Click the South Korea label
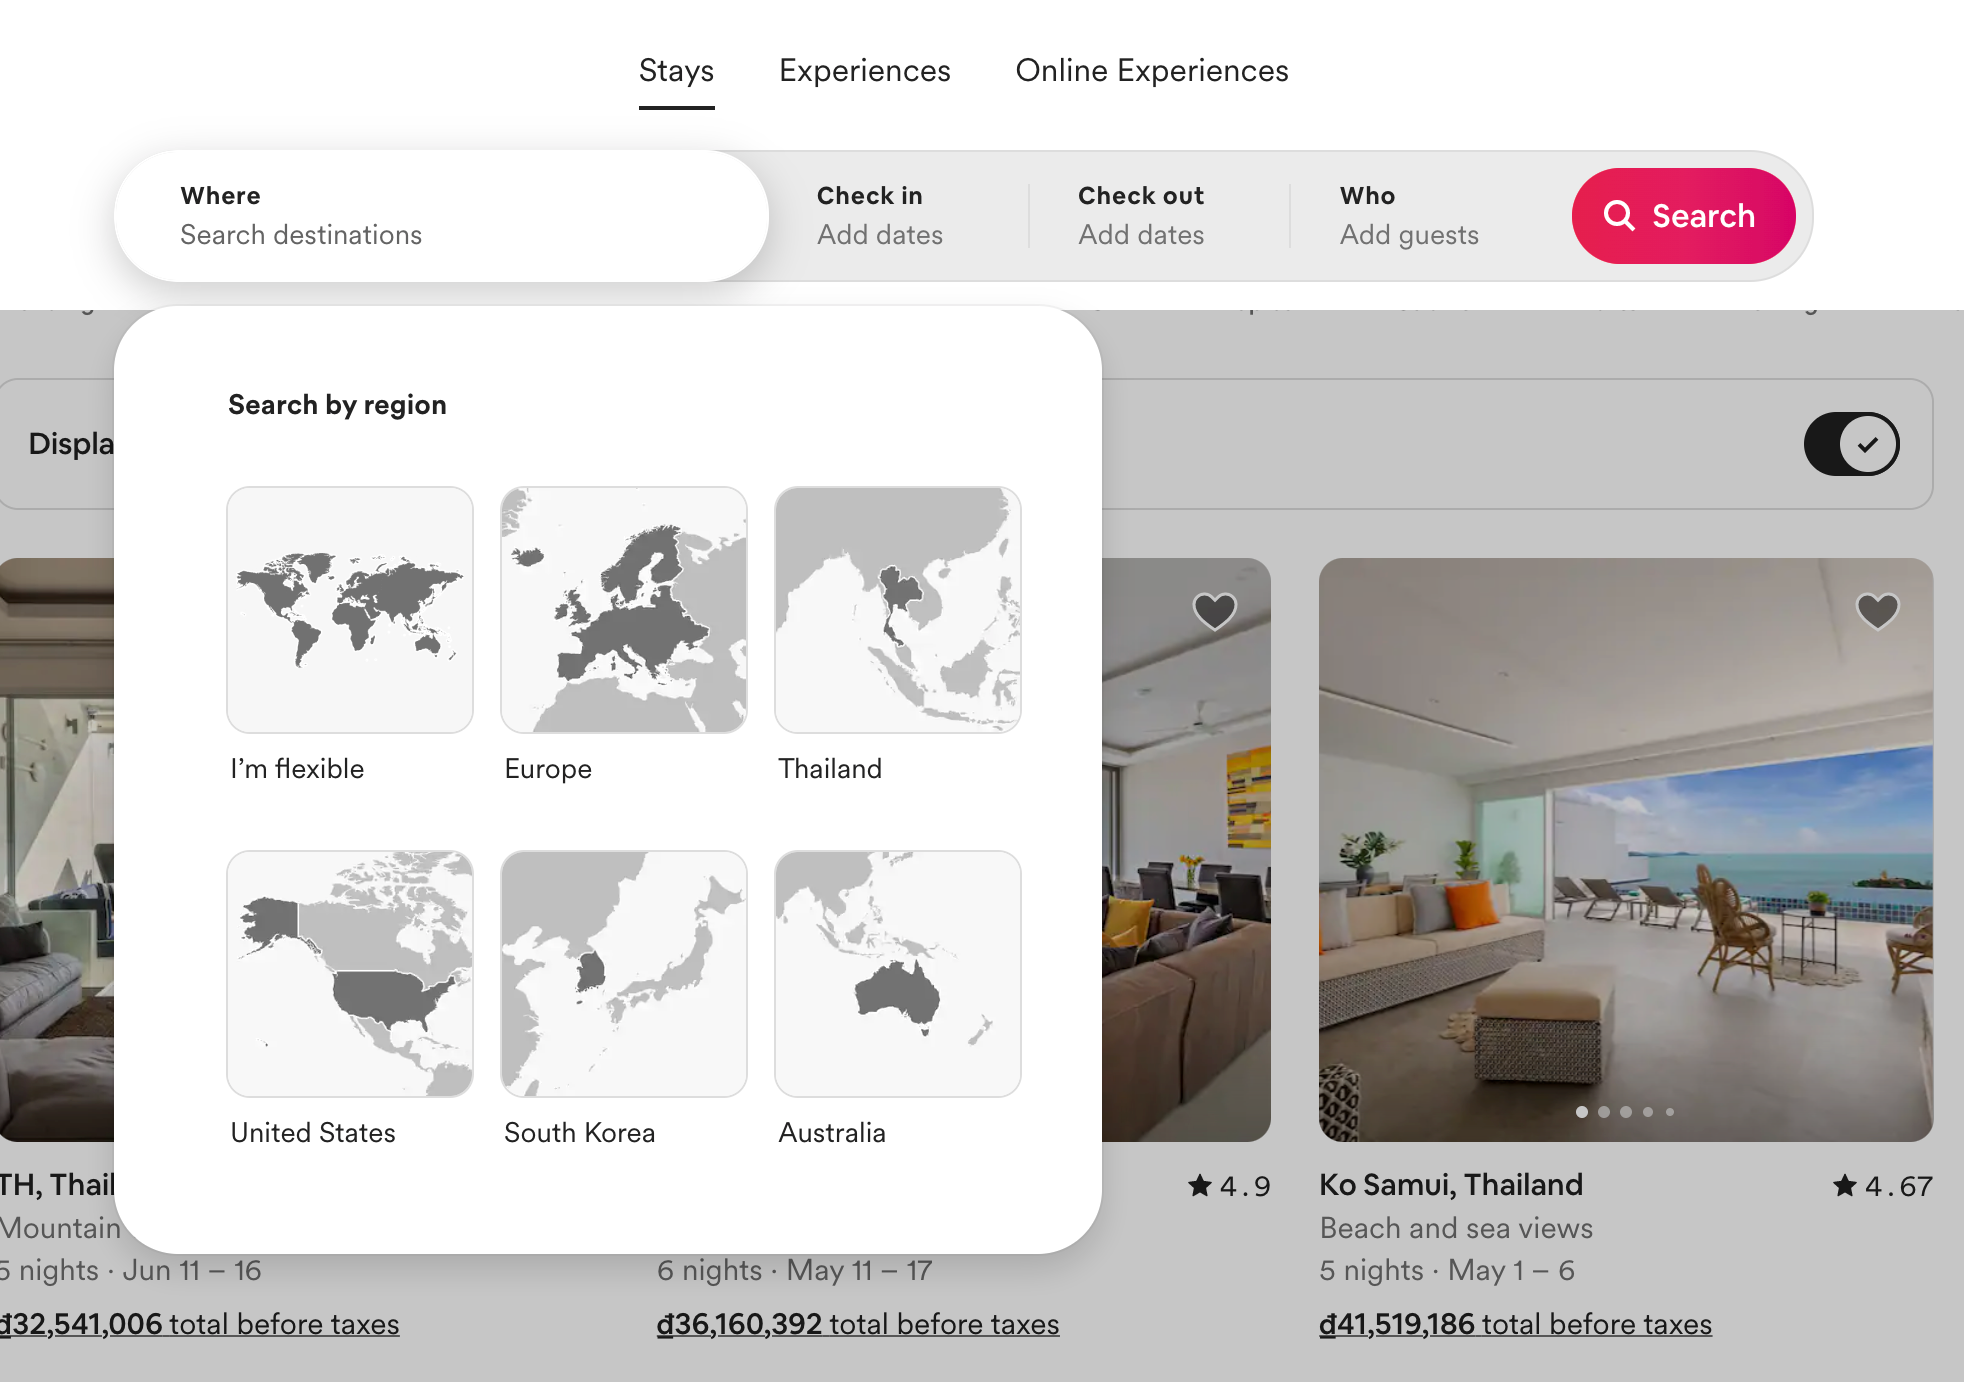Image resolution: width=1964 pixels, height=1382 pixels. coord(579,1133)
